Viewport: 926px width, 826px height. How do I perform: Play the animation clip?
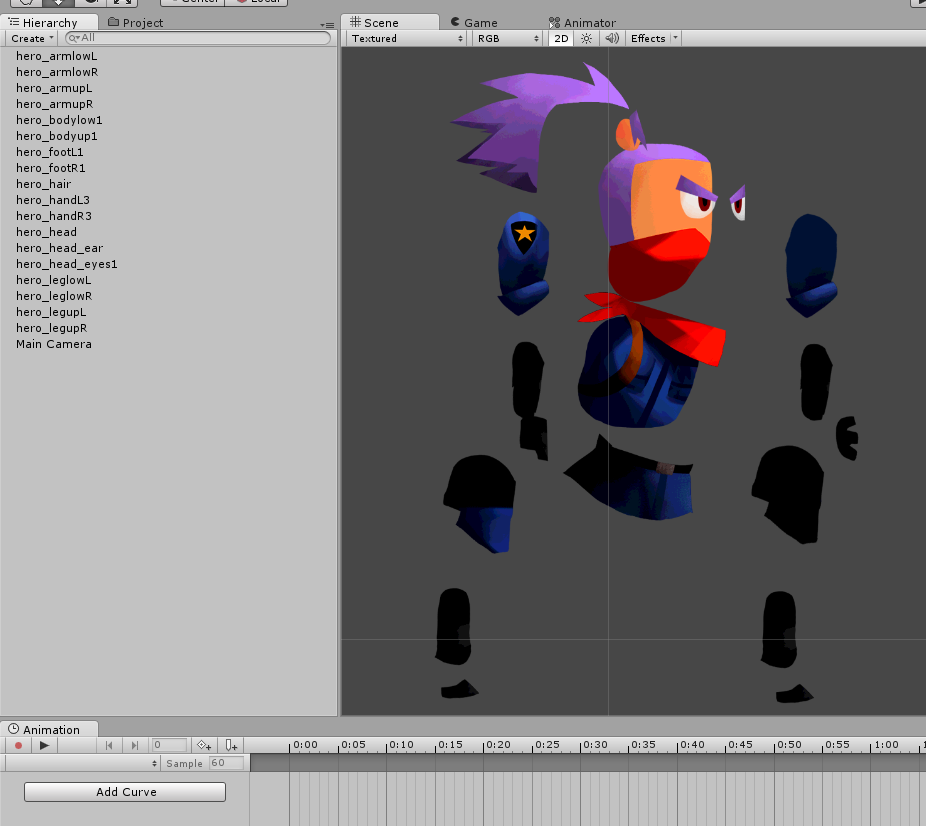[44, 745]
